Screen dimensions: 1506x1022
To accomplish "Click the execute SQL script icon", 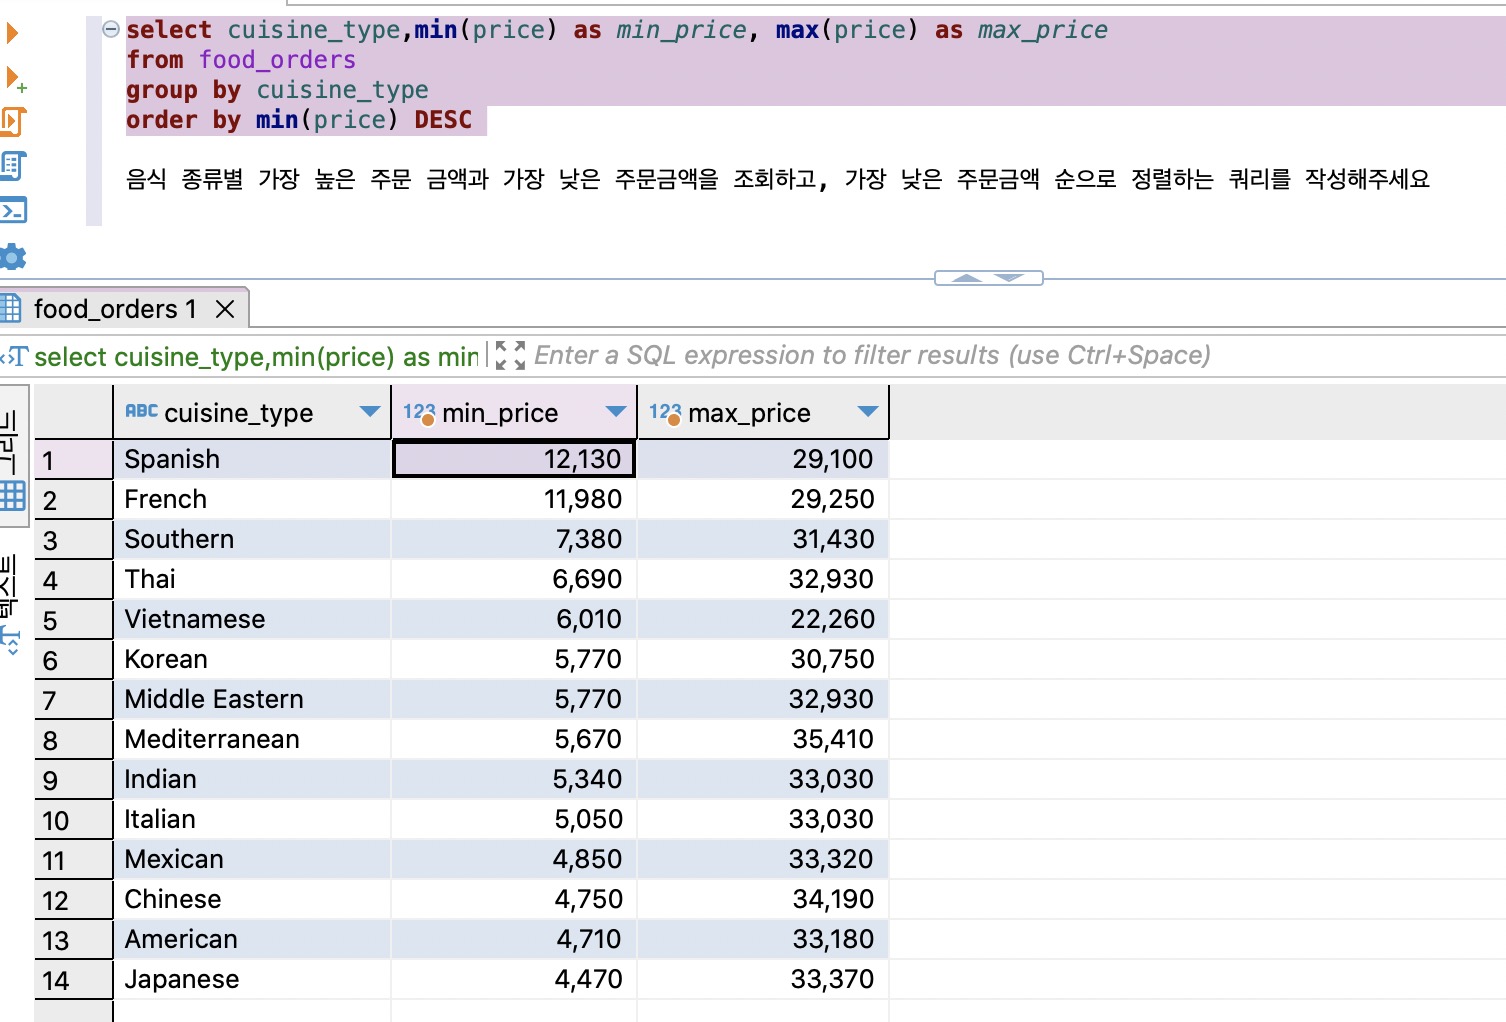I will 12,122.
